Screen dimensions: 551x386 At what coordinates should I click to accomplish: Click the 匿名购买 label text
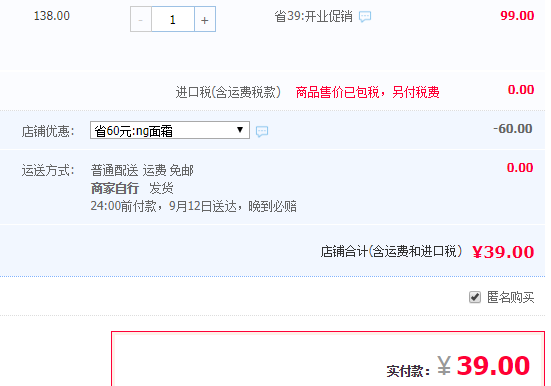point(510,297)
